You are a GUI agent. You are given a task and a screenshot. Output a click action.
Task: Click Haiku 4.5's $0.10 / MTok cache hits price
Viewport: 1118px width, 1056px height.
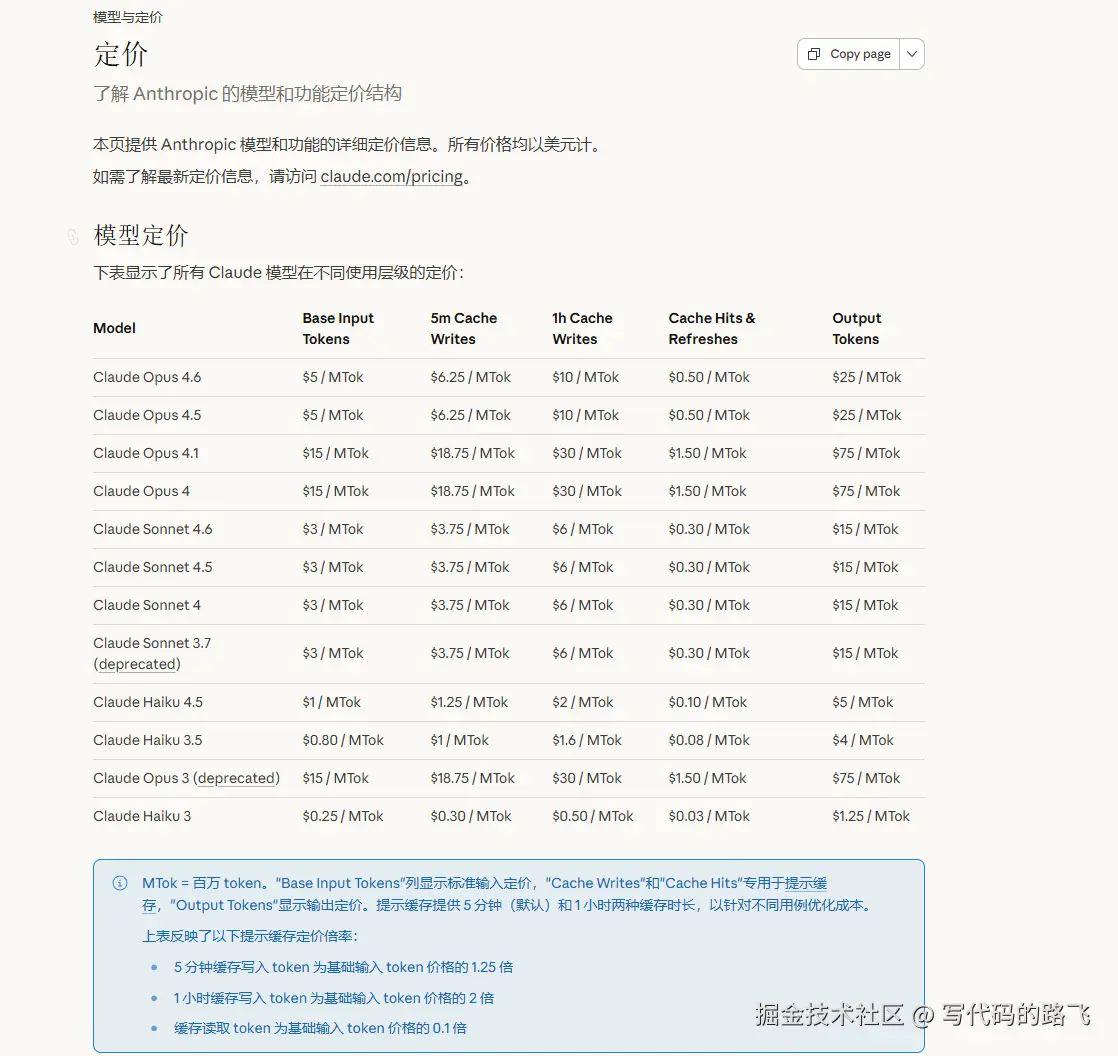click(x=707, y=702)
